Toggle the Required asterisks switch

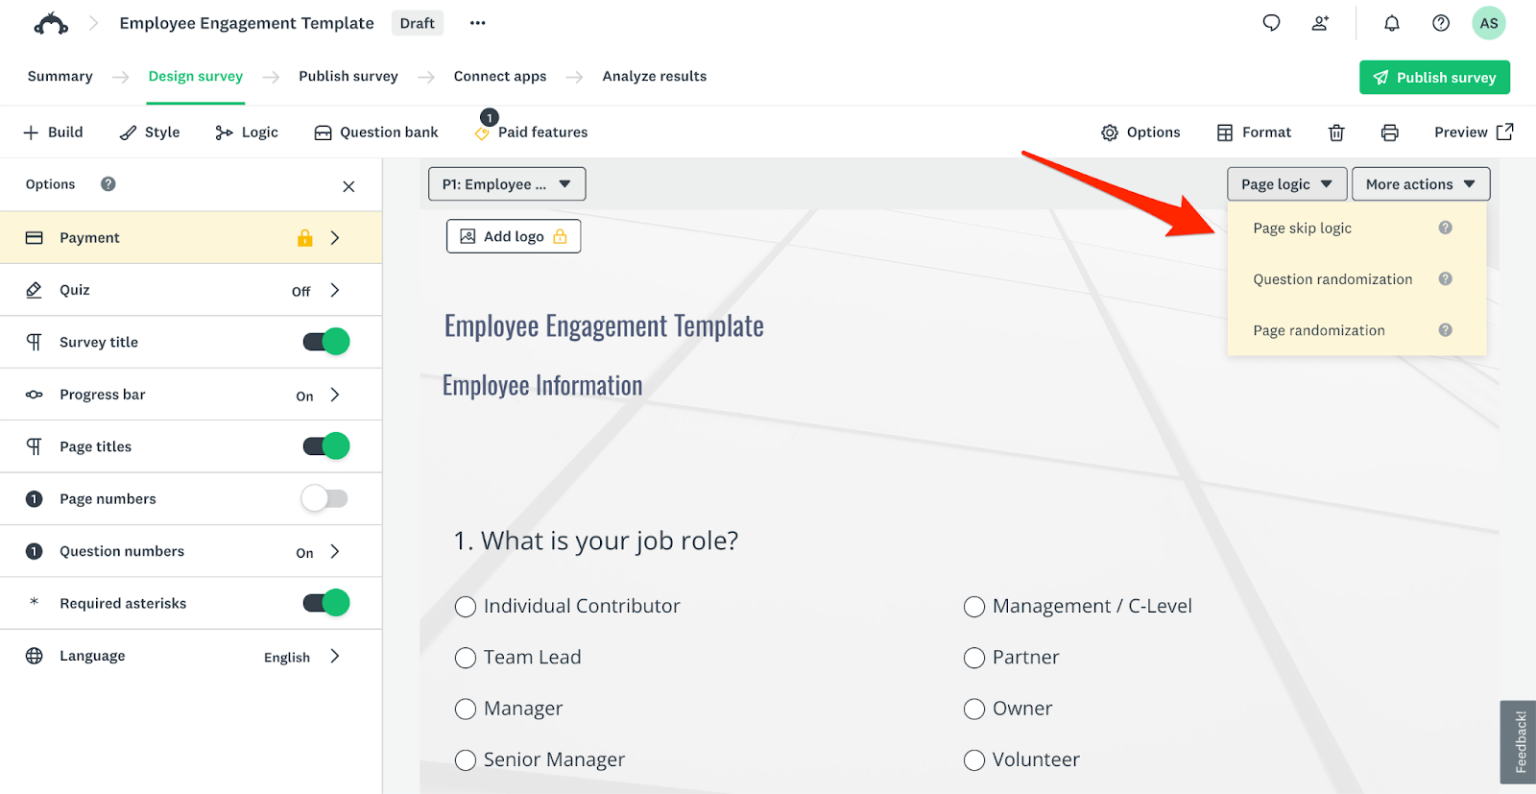click(x=326, y=603)
